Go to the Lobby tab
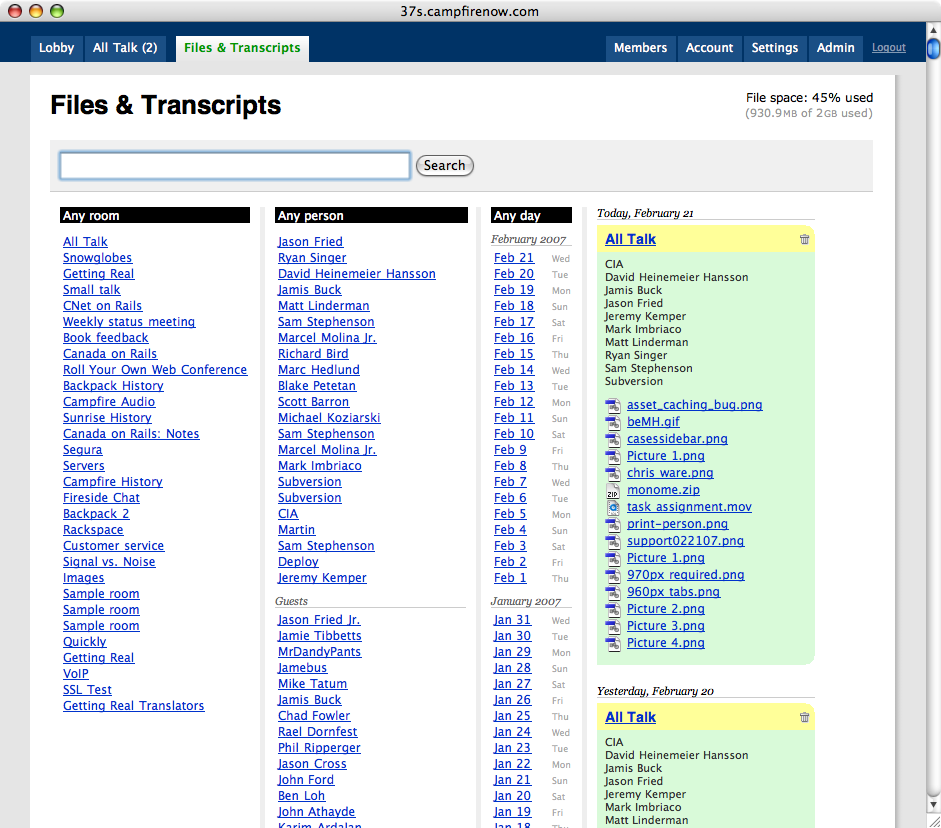 pos(56,48)
